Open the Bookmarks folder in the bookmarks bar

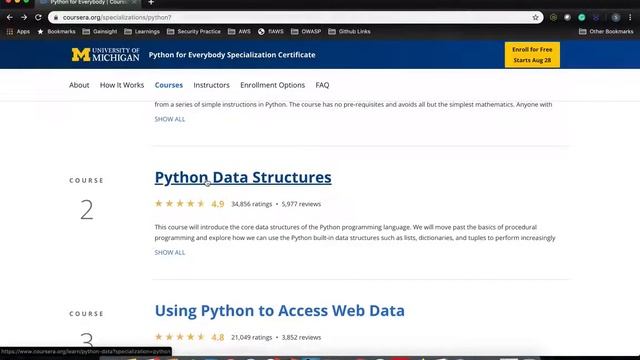pos(56,31)
